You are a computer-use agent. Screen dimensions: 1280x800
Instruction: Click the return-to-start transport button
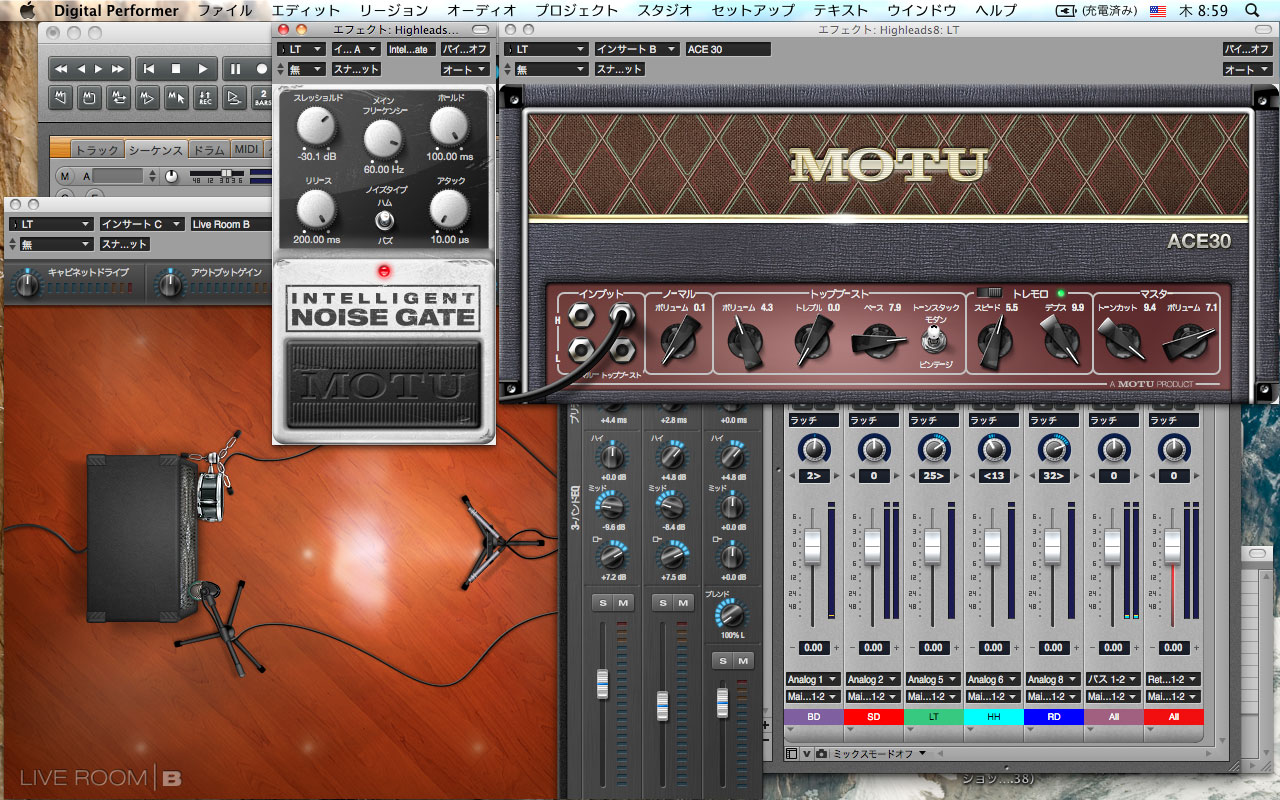(x=149, y=69)
